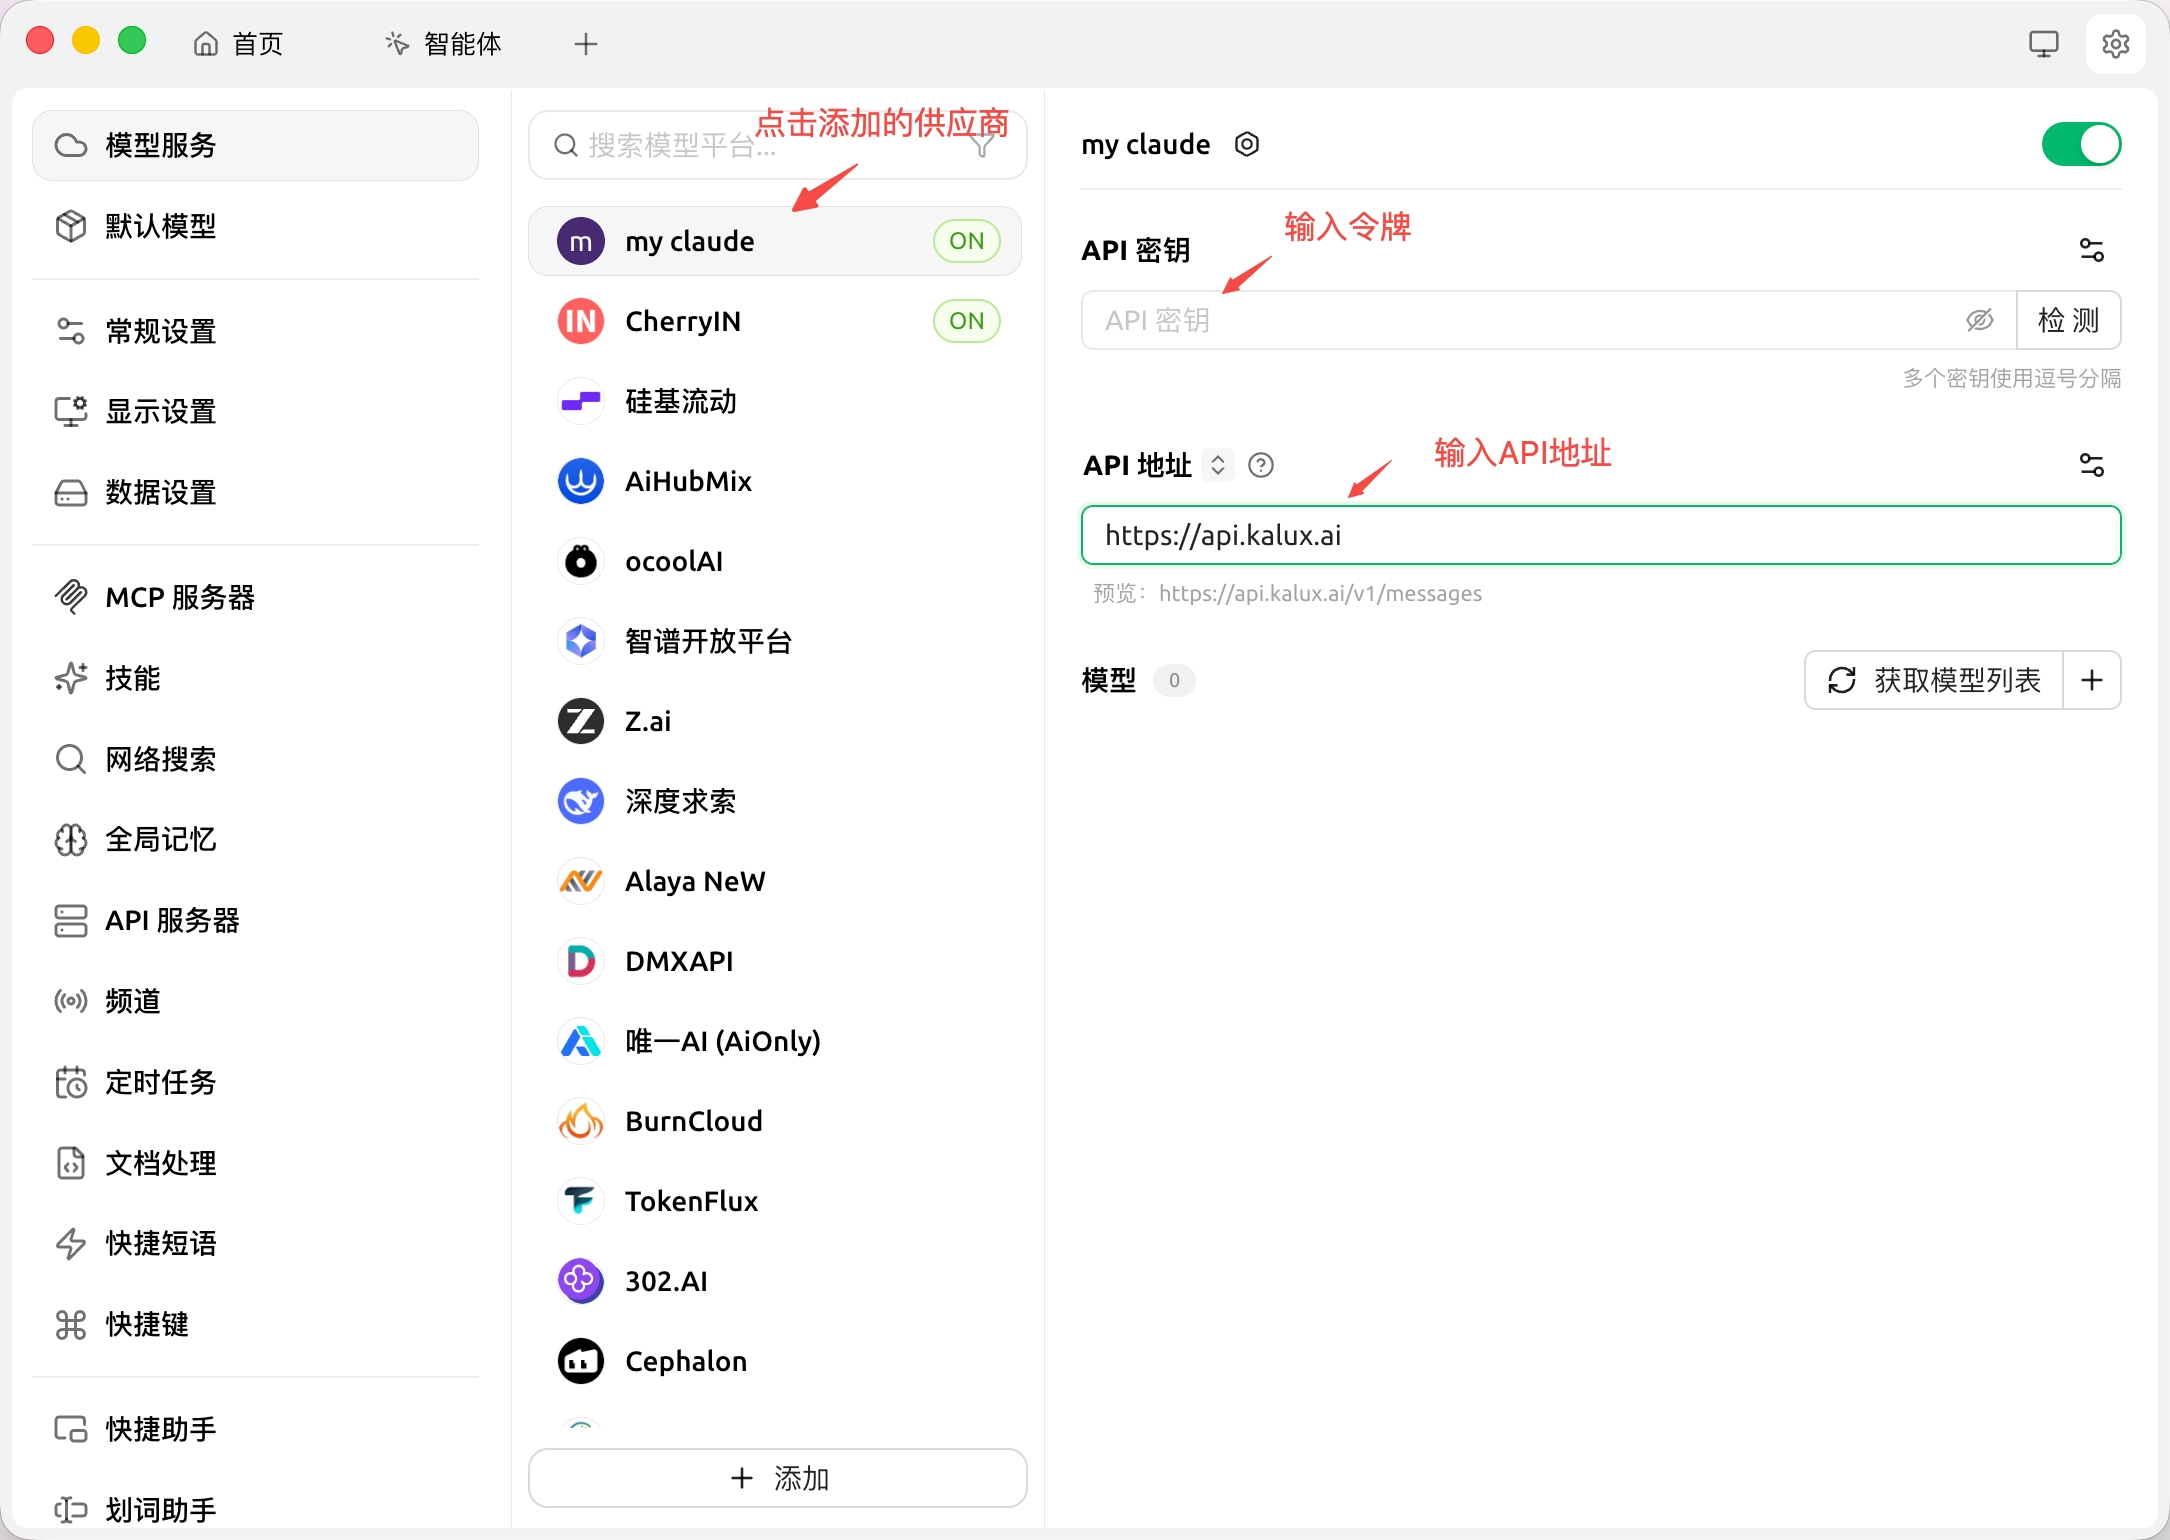Add a model with the plus button
Image resolution: width=2170 pixels, height=1540 pixels.
coord(2091,680)
